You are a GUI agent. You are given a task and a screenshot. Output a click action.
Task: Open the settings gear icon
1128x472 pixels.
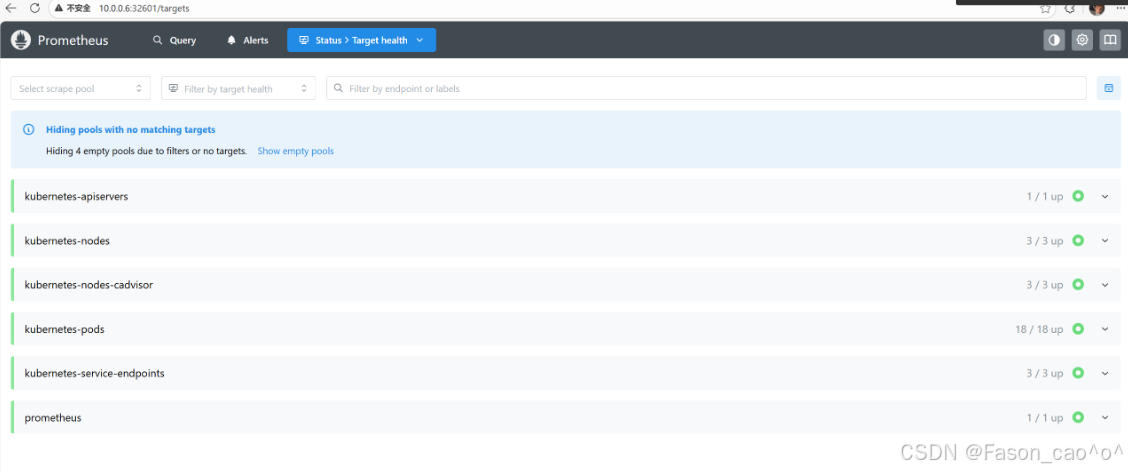point(1082,40)
